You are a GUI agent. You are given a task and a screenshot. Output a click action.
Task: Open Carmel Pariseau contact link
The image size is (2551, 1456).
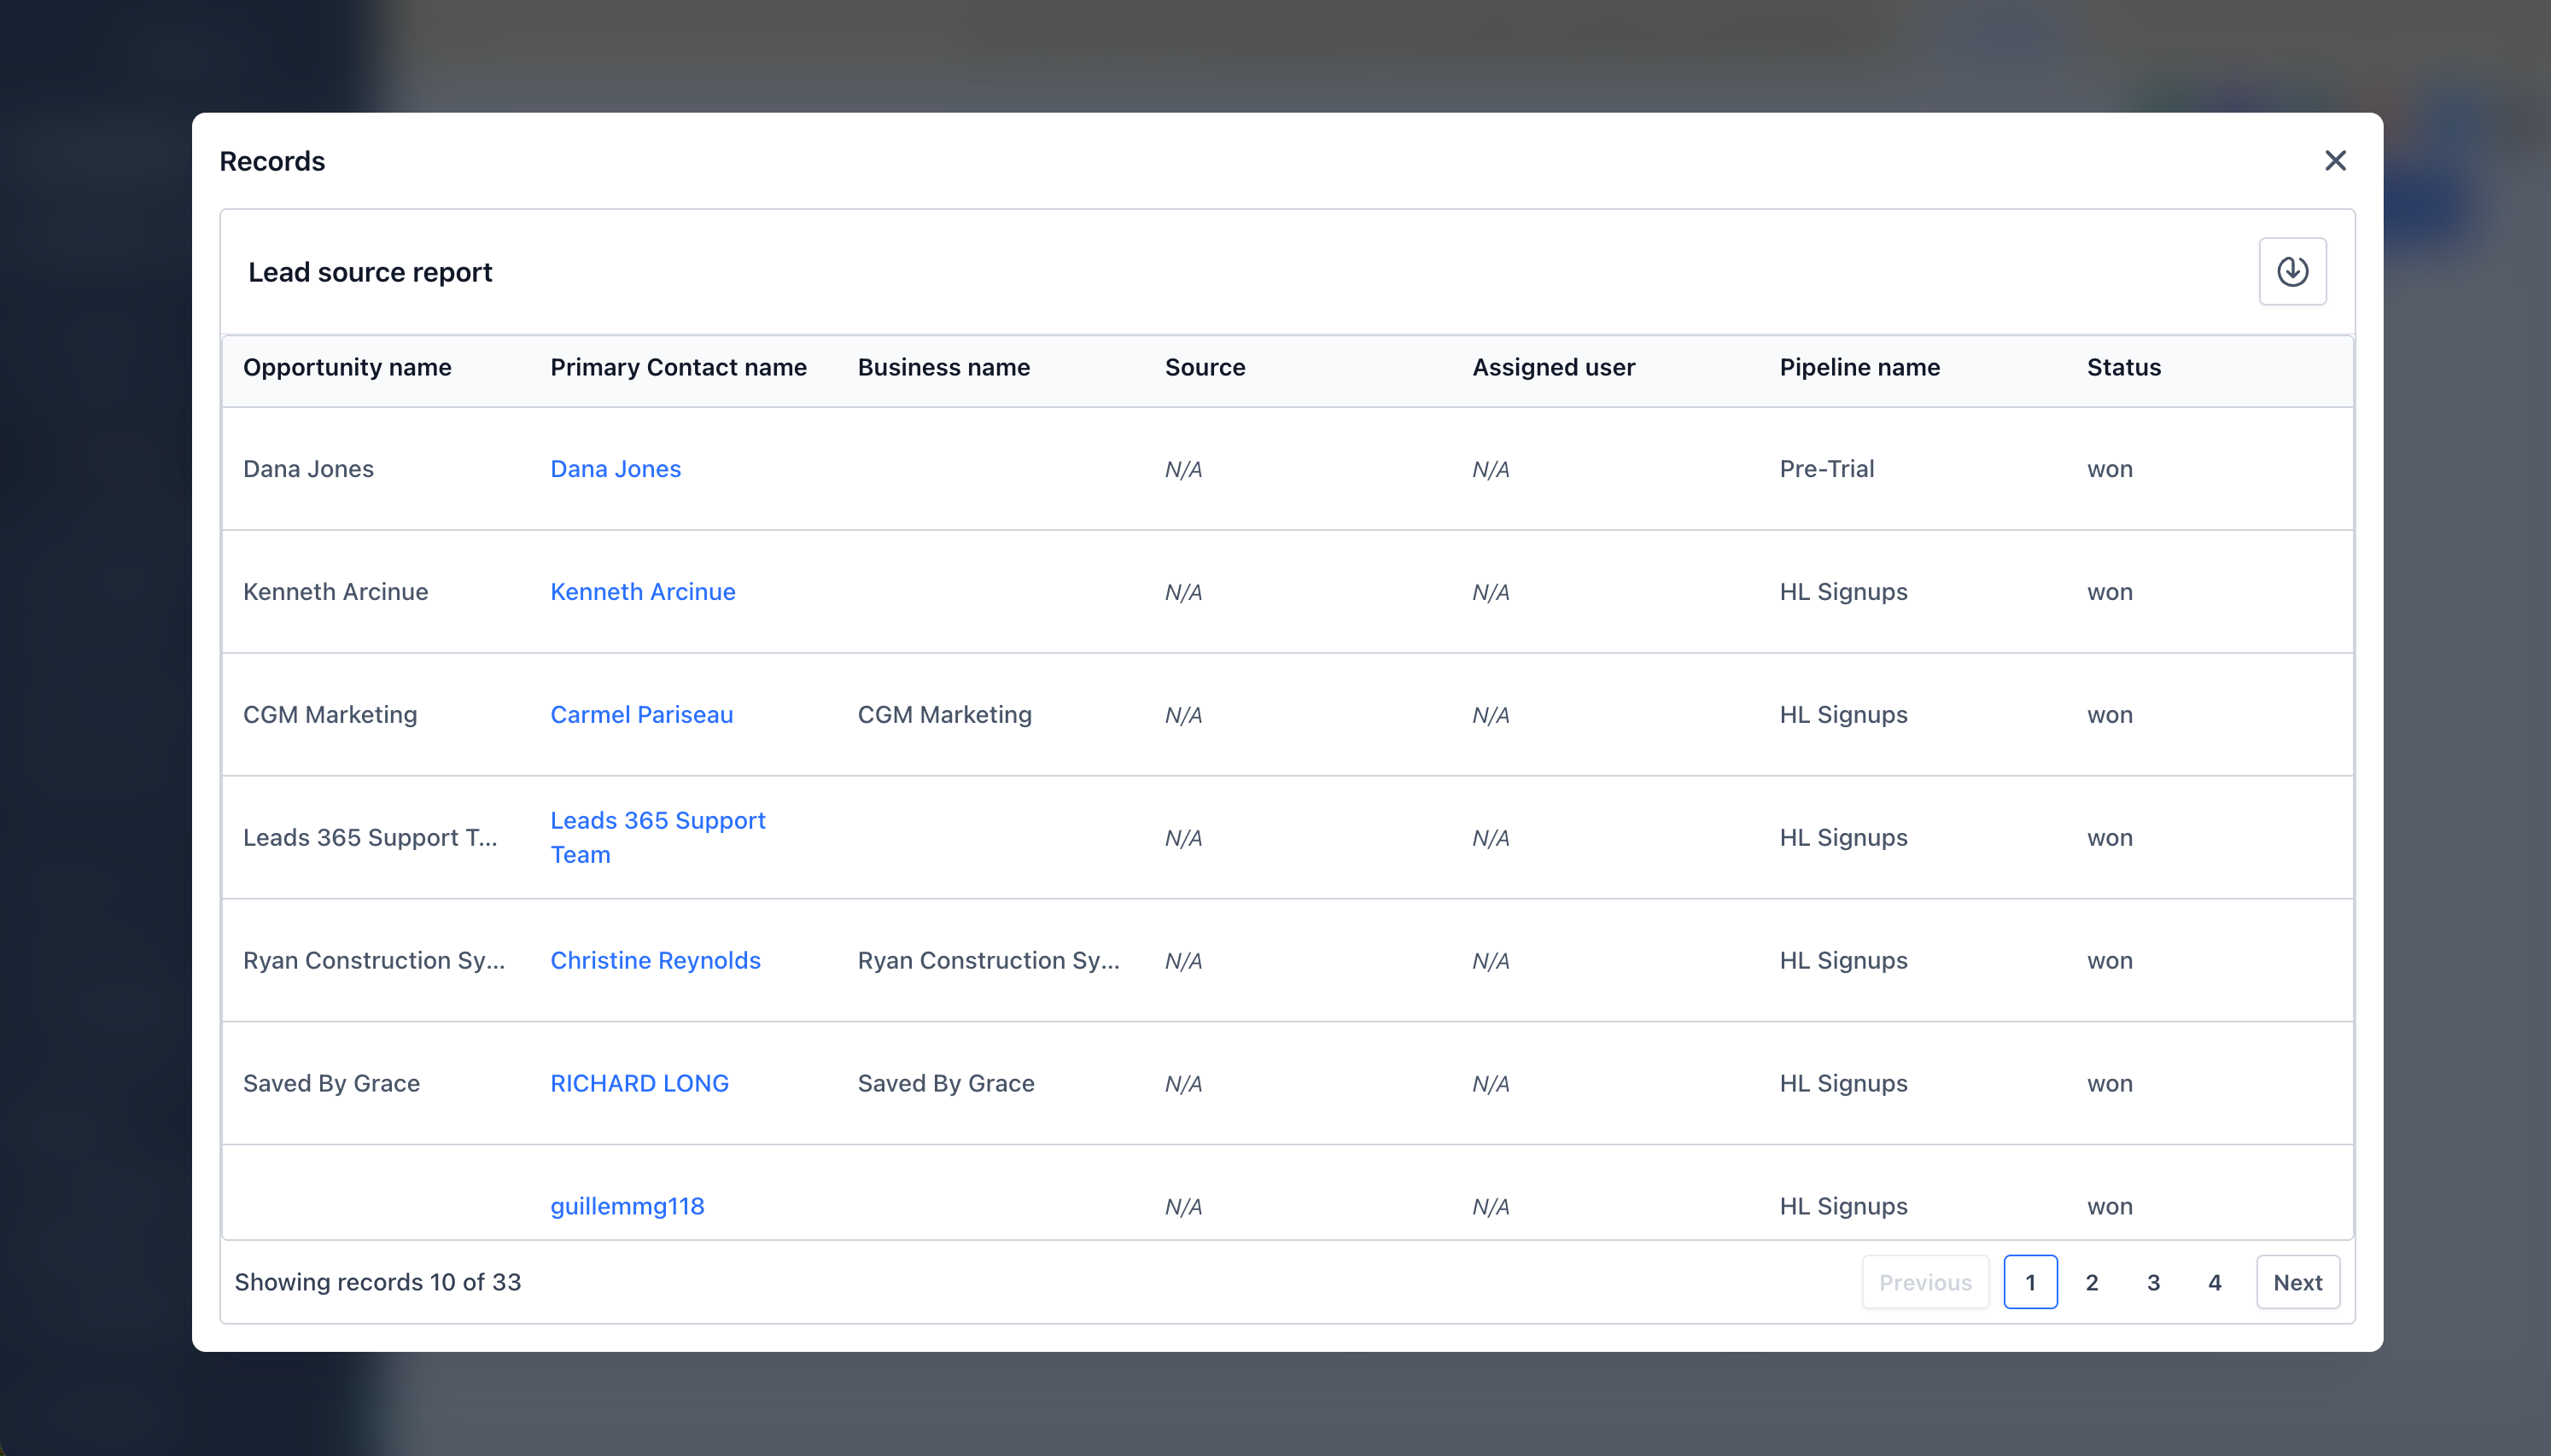click(x=641, y=715)
